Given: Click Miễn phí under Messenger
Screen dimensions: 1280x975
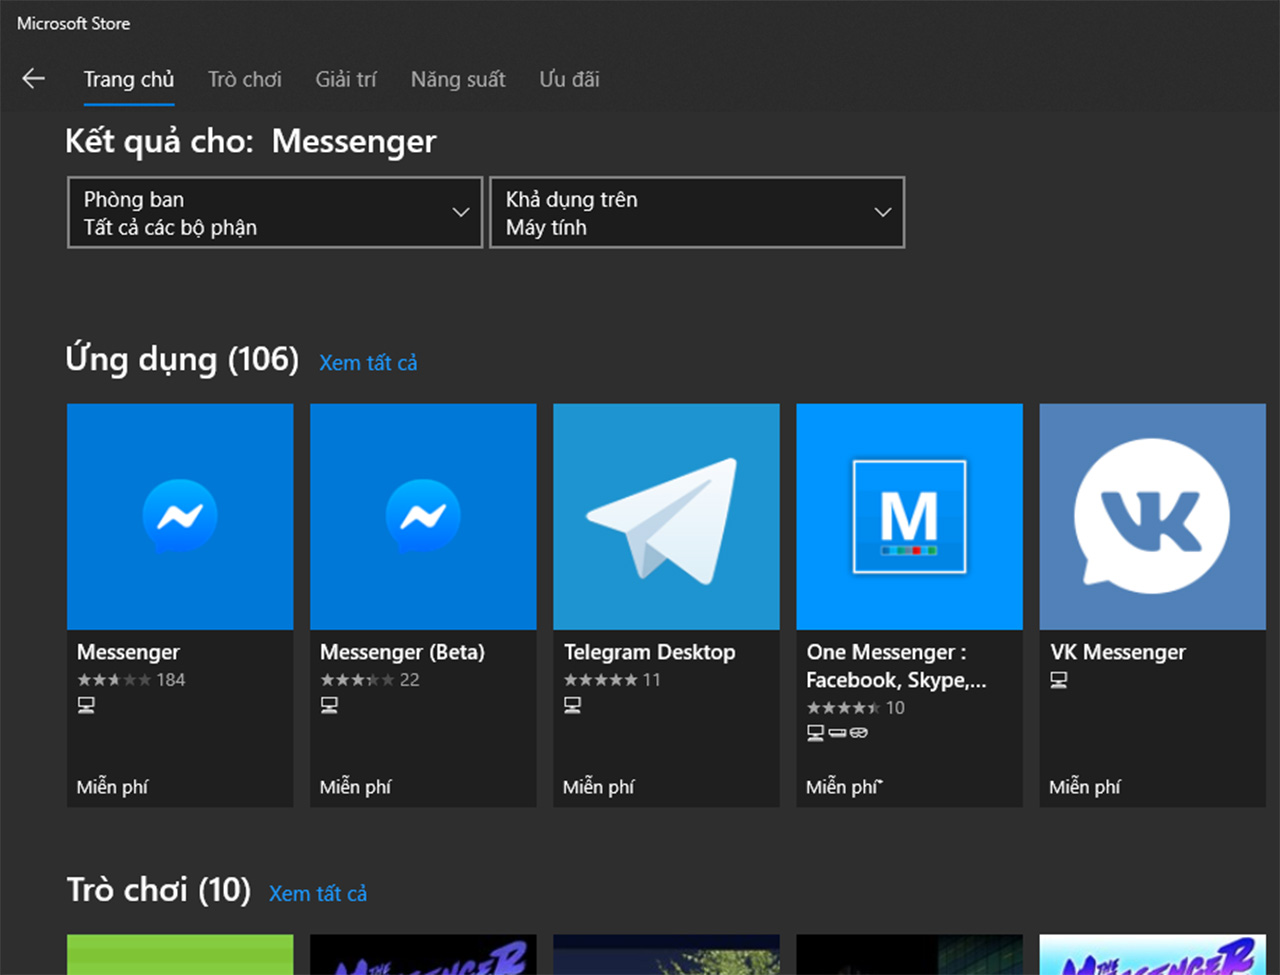Looking at the screenshot, I should click(112, 787).
